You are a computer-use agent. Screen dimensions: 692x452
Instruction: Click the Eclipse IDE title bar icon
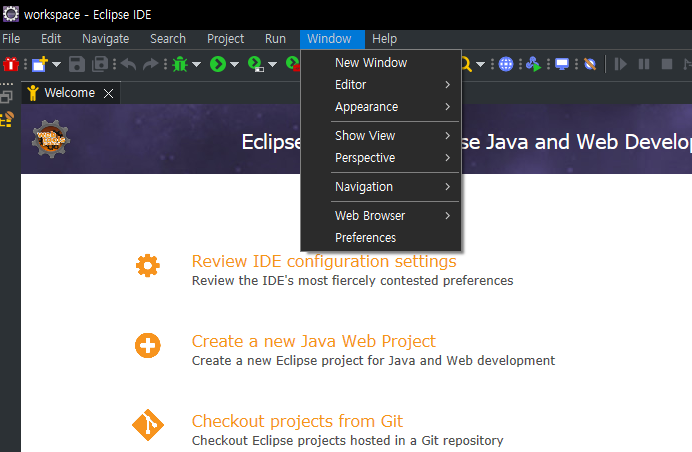click(11, 14)
